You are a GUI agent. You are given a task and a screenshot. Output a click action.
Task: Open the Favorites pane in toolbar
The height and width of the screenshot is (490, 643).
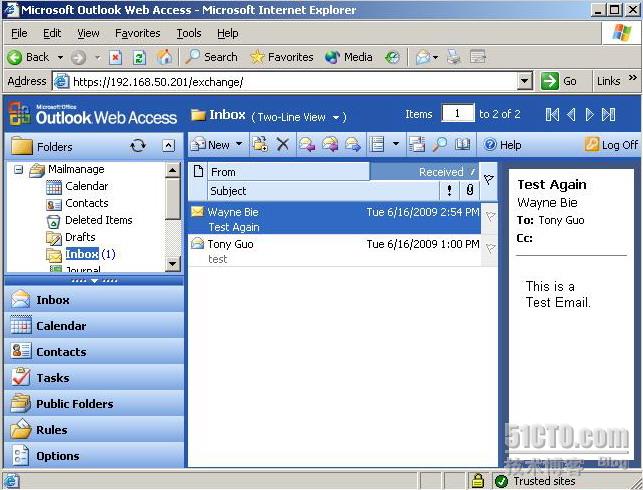pyautogui.click(x=281, y=57)
